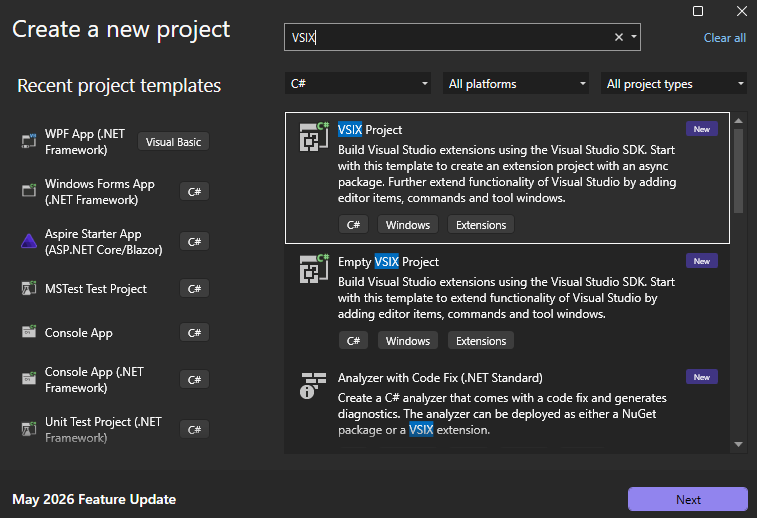
Task: Click the Windows Forms App template icon
Action: [29, 190]
